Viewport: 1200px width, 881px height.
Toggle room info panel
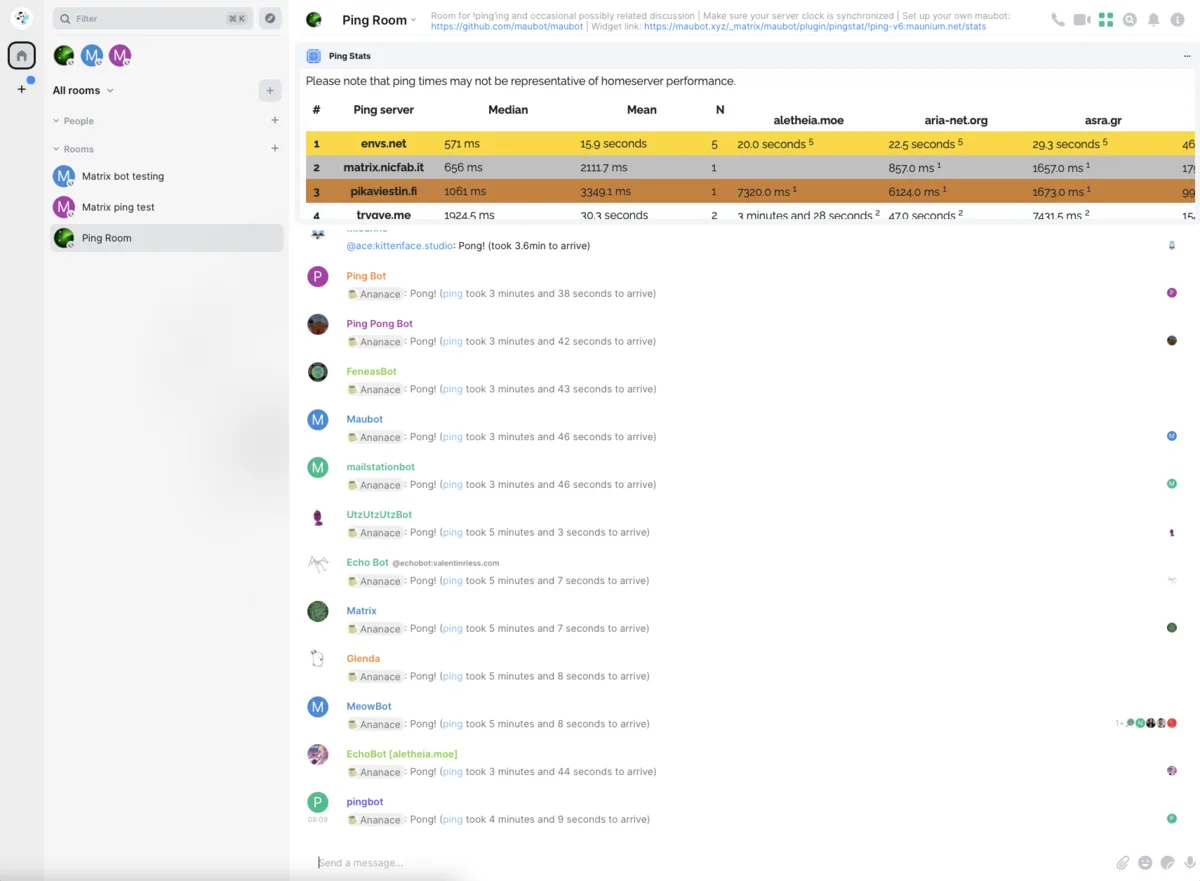pos(1177,20)
